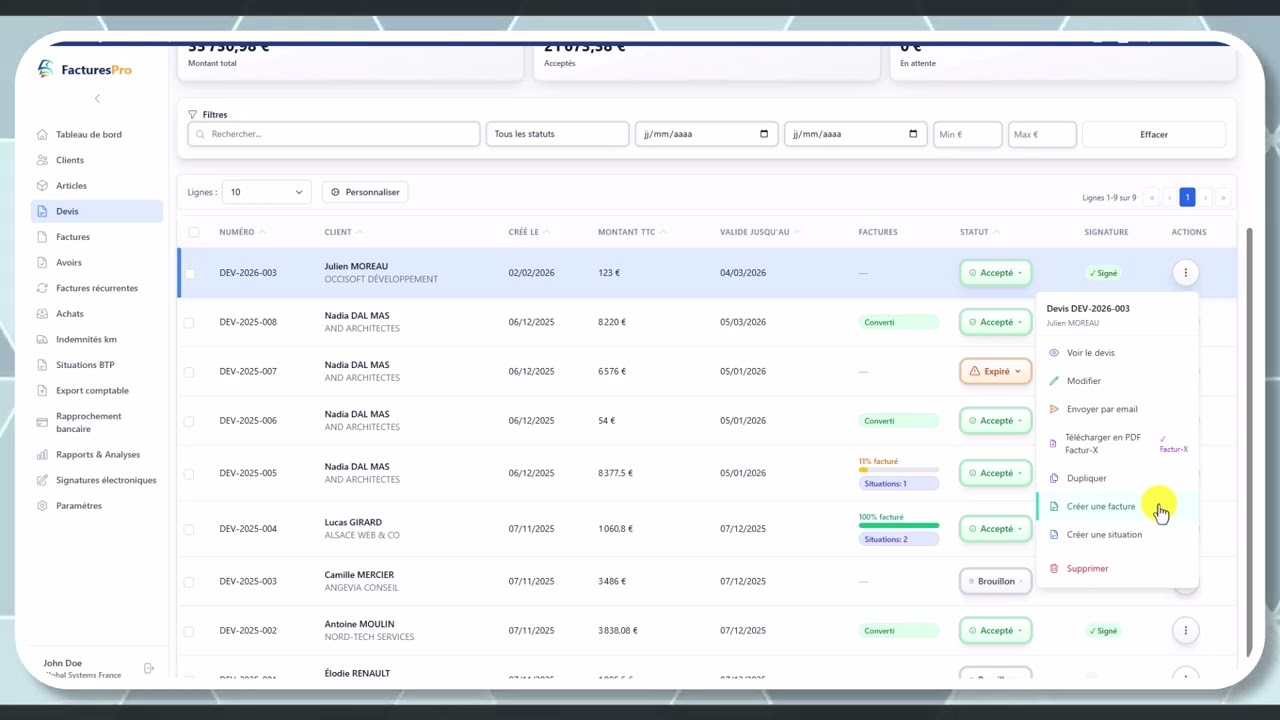Click the Max € amount field
Screen dimensions: 1280x720
[1042, 134]
